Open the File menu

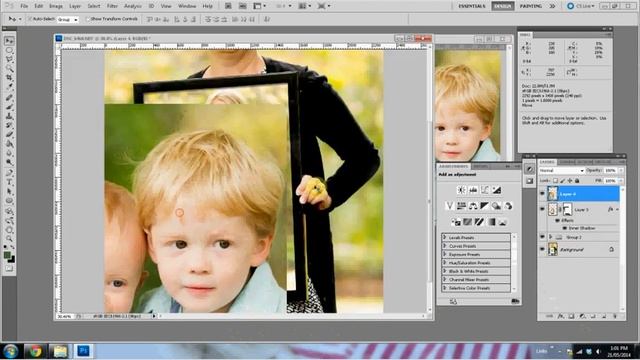point(24,6)
